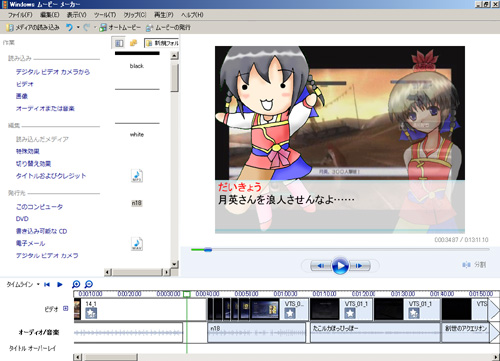Click the redo arrow icon
Screen dimensions: 500x361
[87, 27]
